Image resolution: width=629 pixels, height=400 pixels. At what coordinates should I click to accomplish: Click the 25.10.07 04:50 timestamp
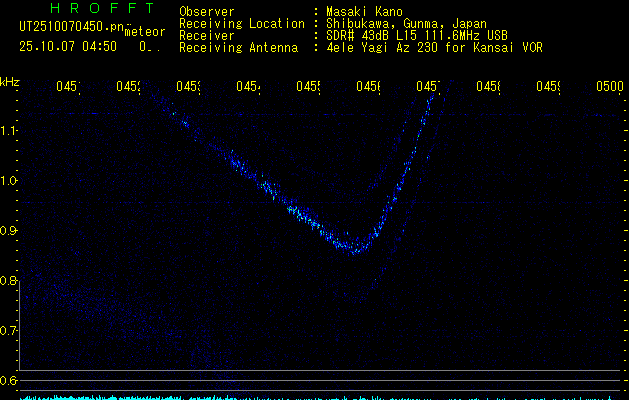pyautogui.click(x=68, y=46)
